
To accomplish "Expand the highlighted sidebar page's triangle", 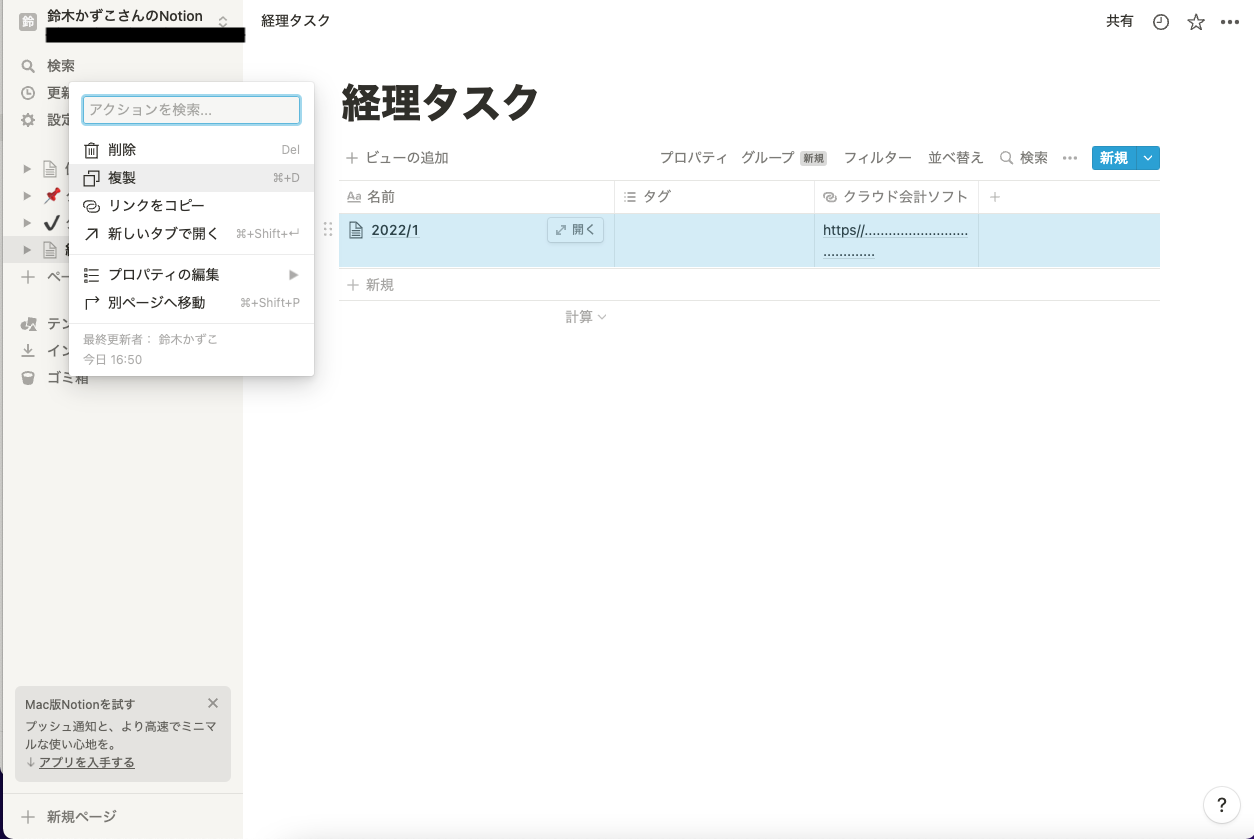I will (x=28, y=249).
